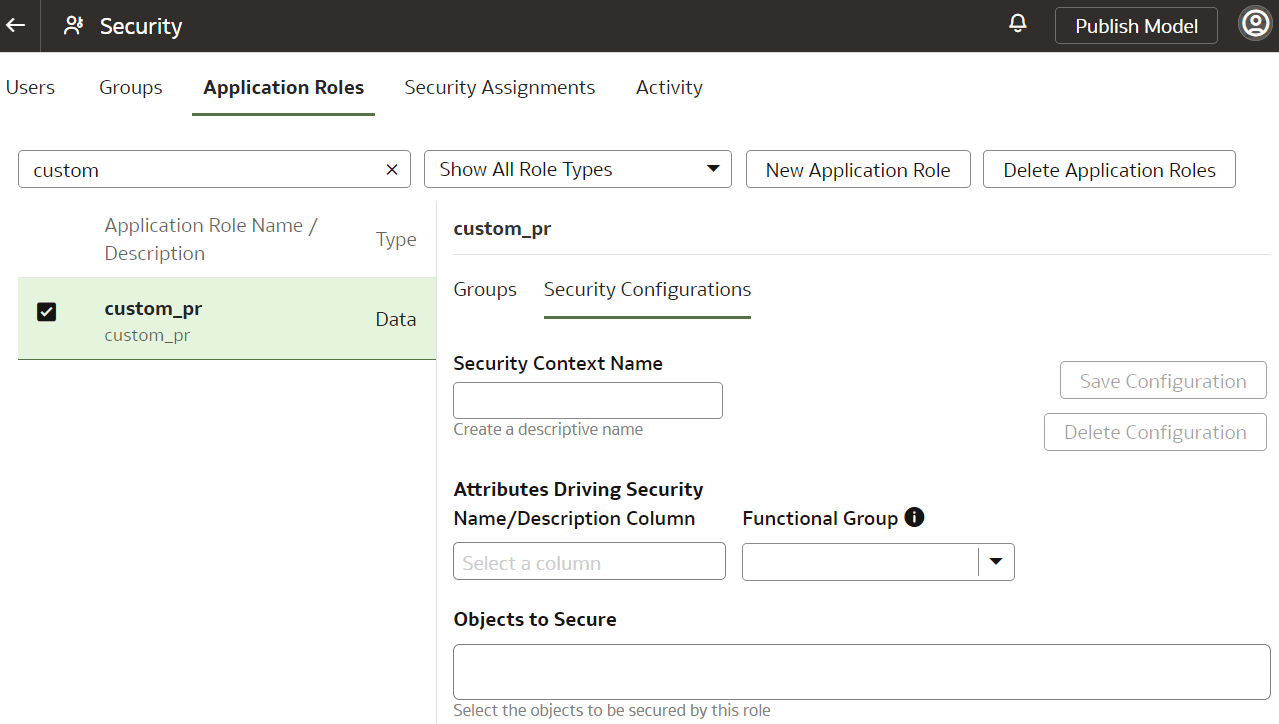Image resolution: width=1279 pixels, height=724 pixels.
Task: Click the Security users icon in header
Action: coord(73,26)
